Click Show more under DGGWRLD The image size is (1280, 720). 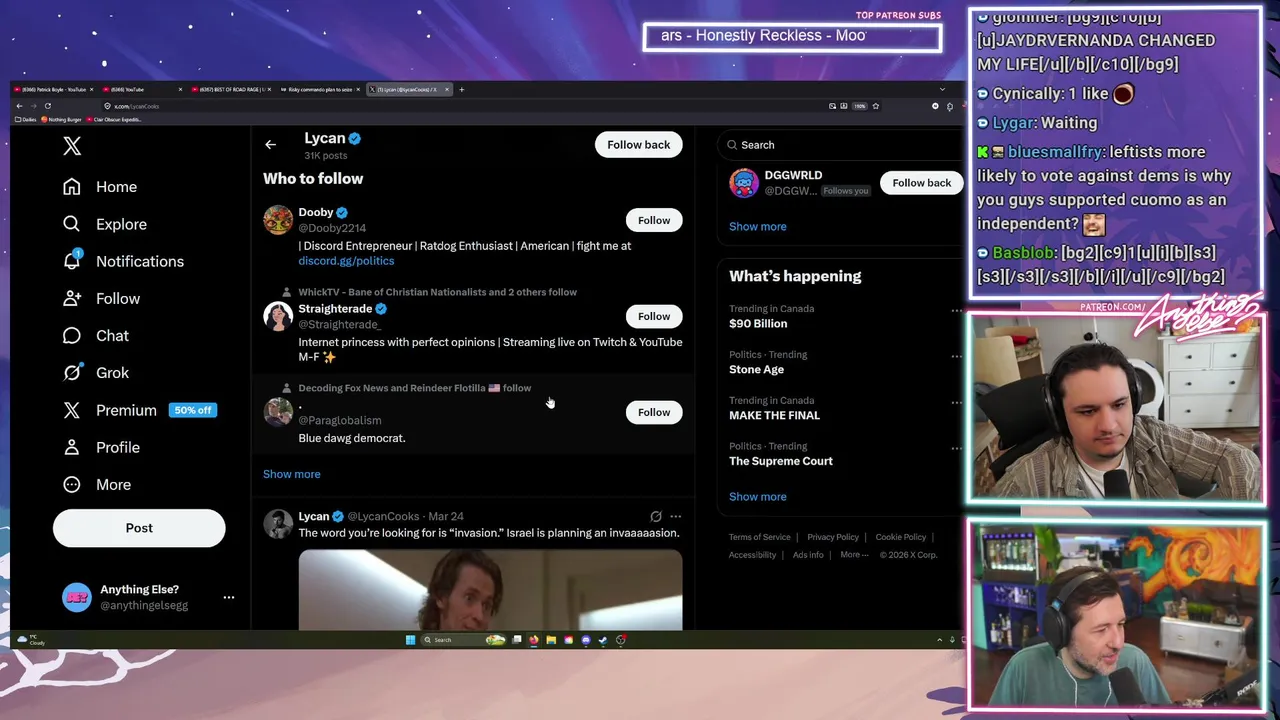(x=757, y=226)
